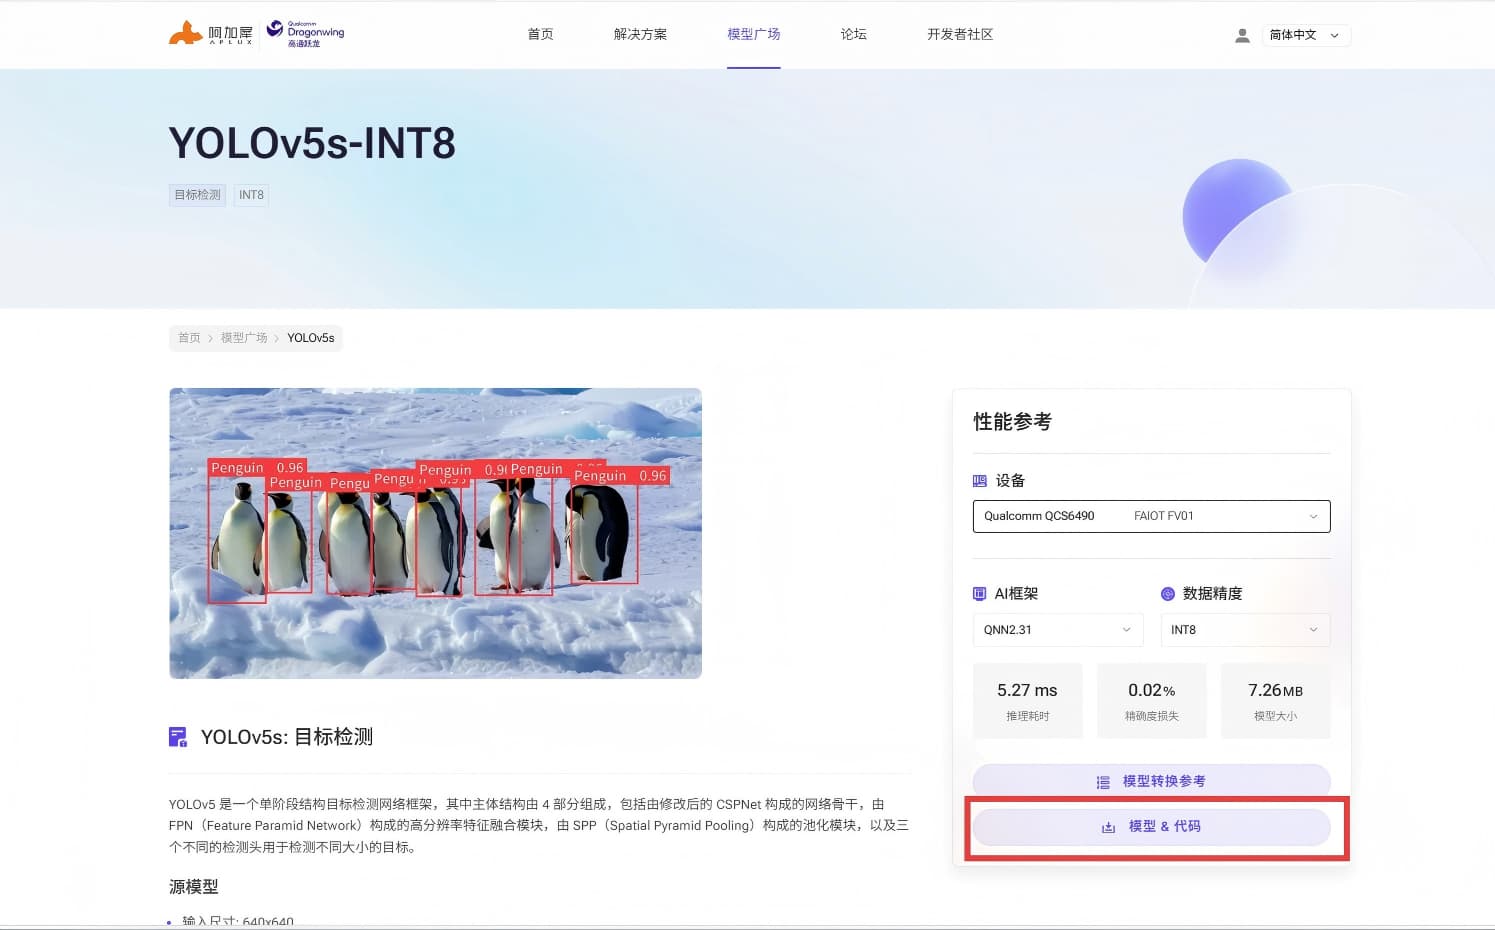Viewport: 1495px width, 930px height.
Task: Open the 论坛 forum page
Action: pos(853,34)
